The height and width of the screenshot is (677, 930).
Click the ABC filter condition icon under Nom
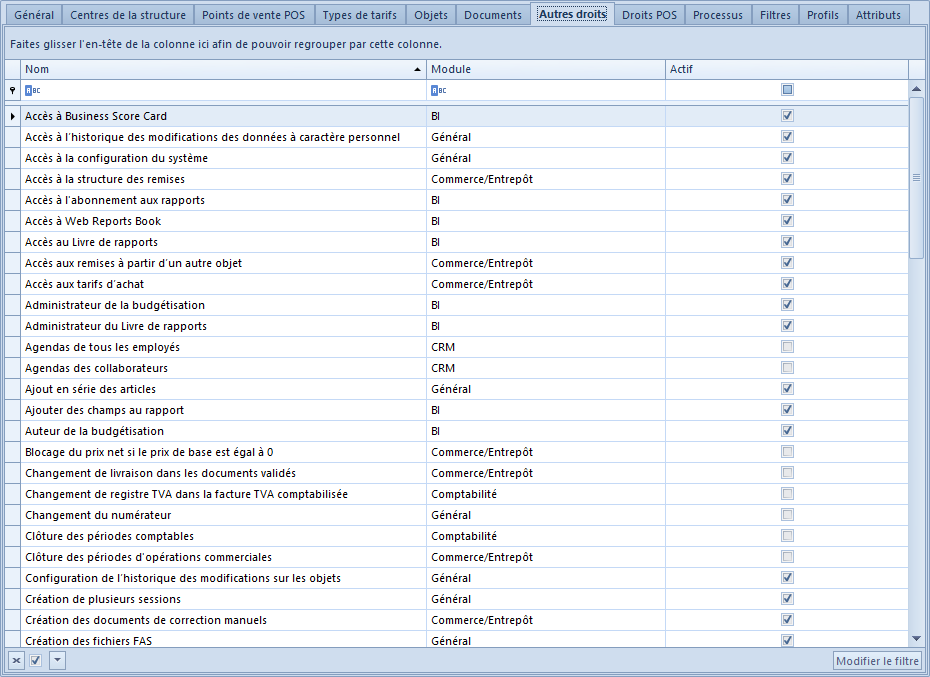tap(33, 90)
